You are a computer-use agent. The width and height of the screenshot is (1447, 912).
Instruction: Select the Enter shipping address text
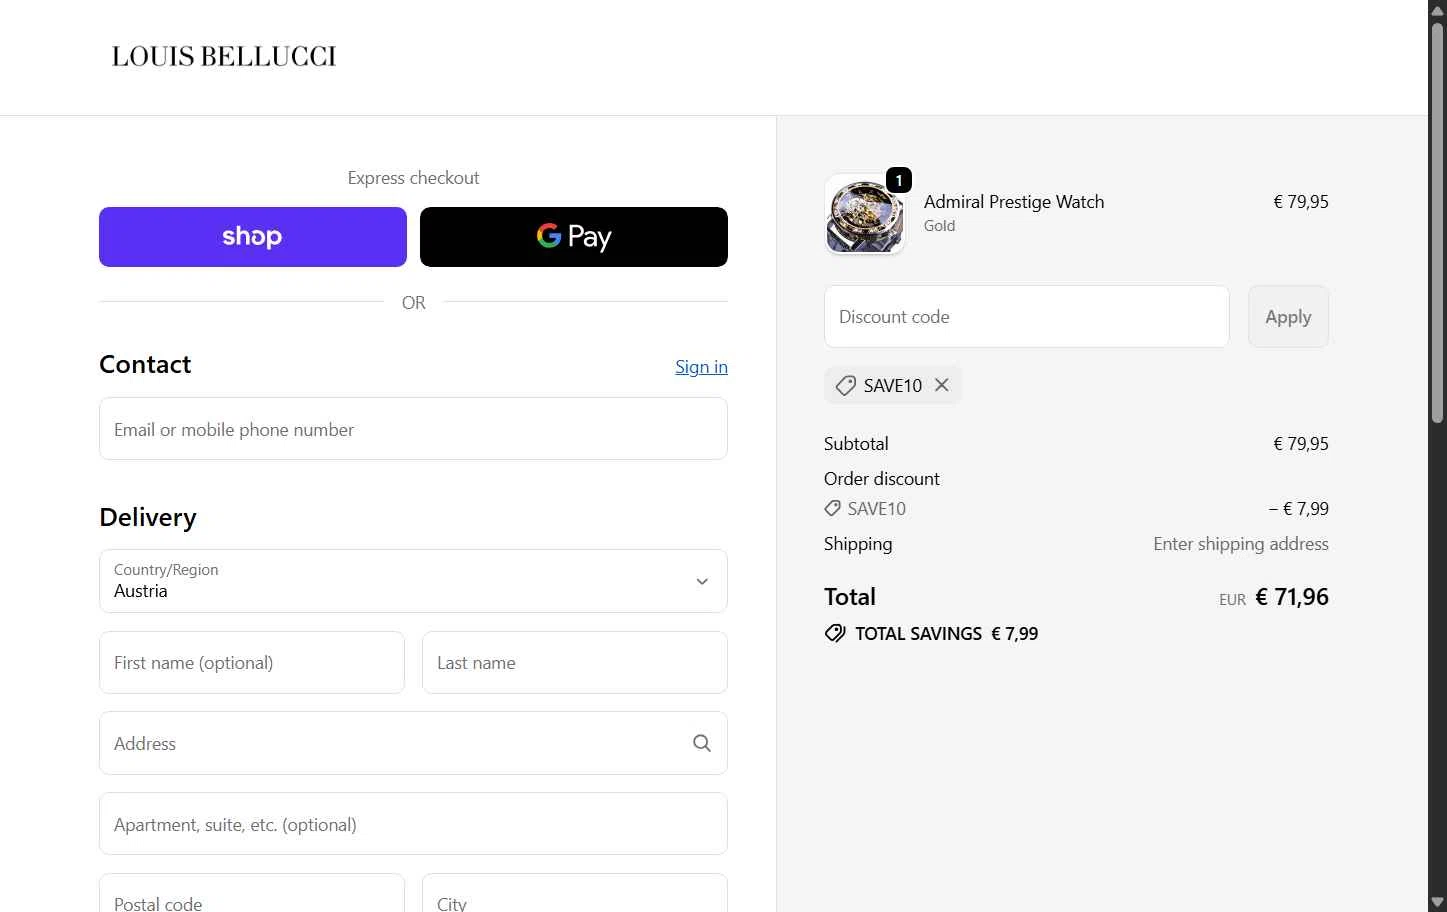[x=1241, y=544]
